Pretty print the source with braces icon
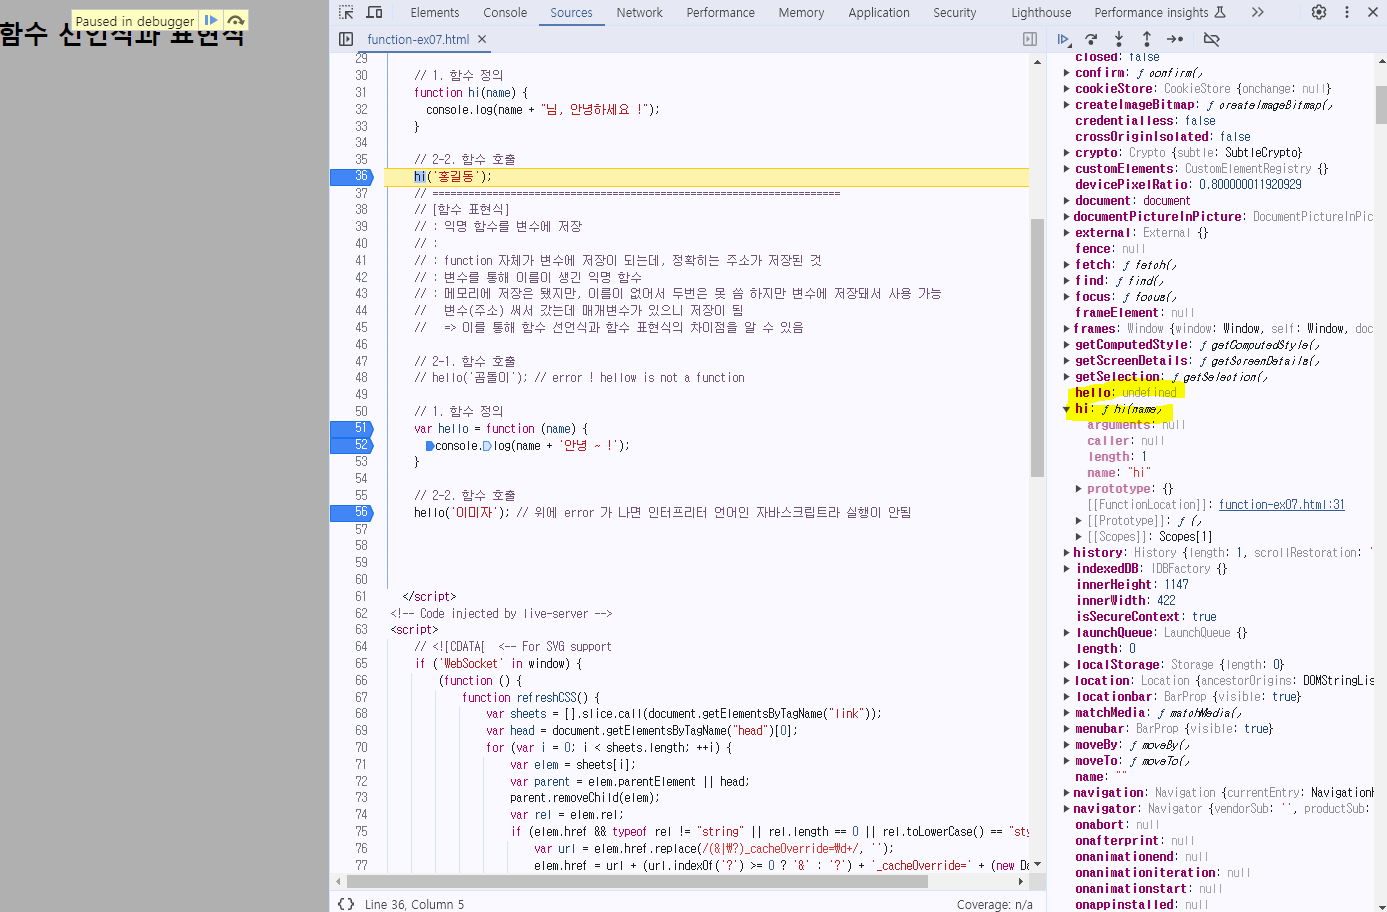Viewport: 1387px width, 912px height. (x=346, y=904)
